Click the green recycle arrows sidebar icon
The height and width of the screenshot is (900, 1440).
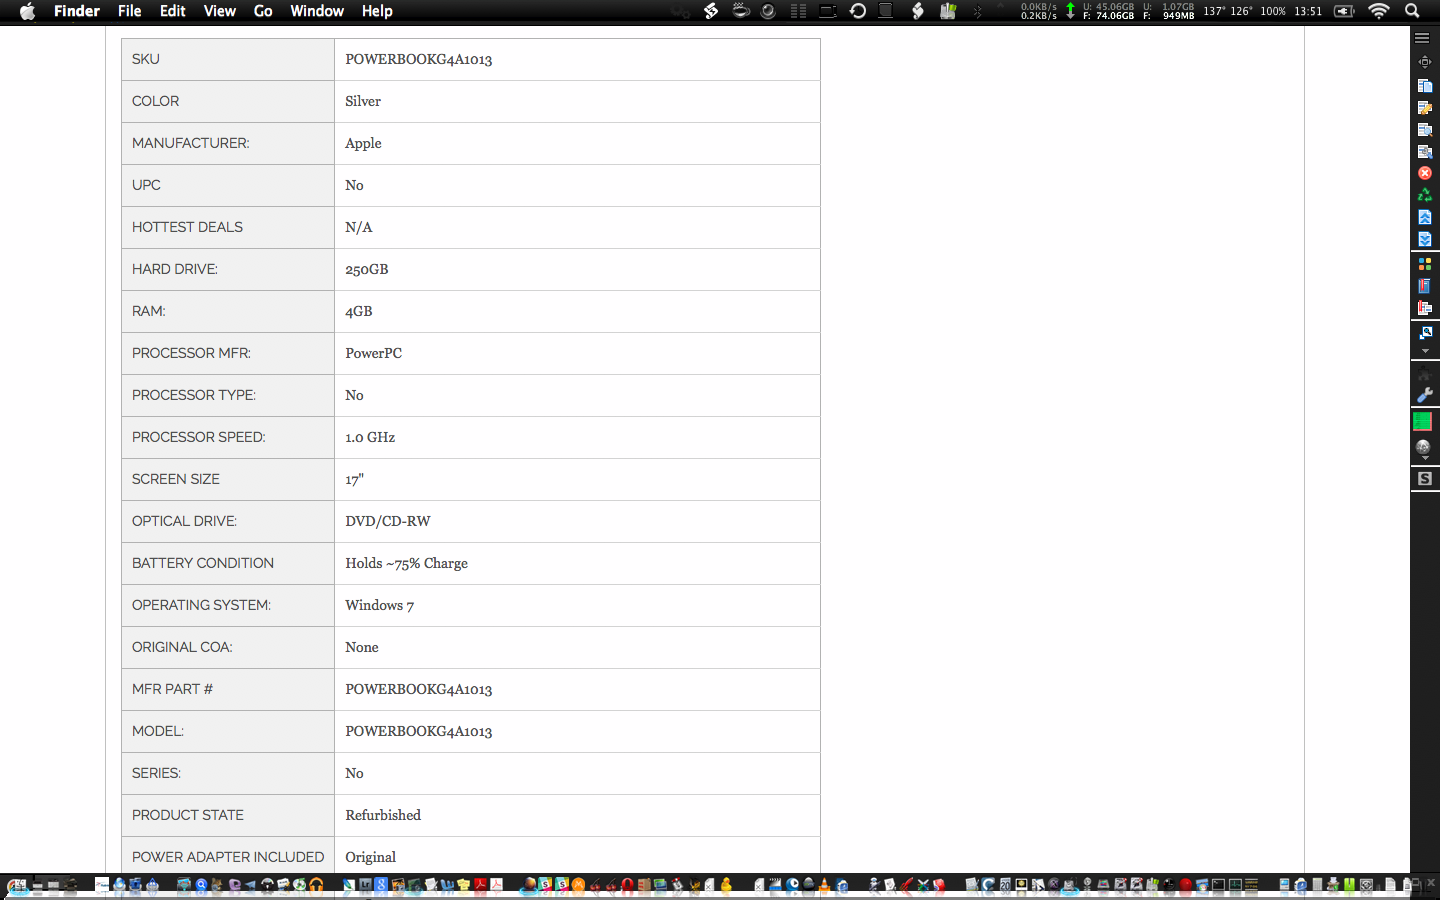click(1425, 195)
